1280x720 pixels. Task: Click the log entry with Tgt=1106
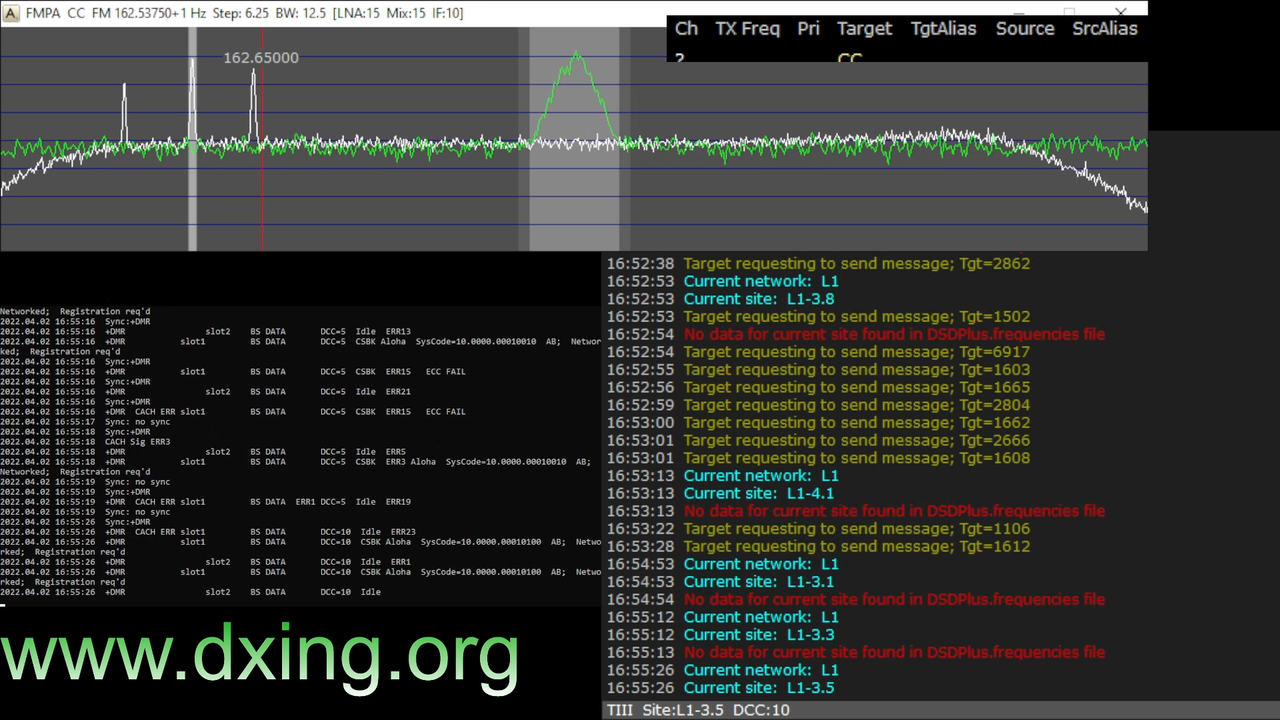818,529
